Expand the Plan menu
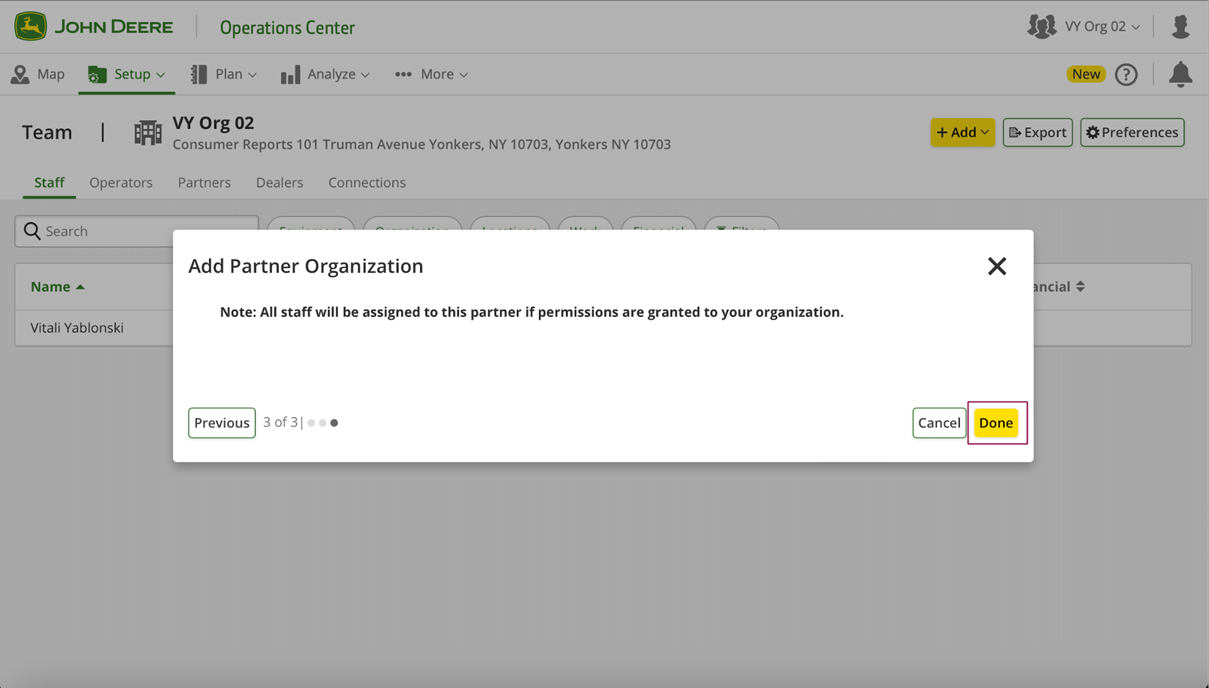This screenshot has height=688, width=1209. [x=224, y=74]
